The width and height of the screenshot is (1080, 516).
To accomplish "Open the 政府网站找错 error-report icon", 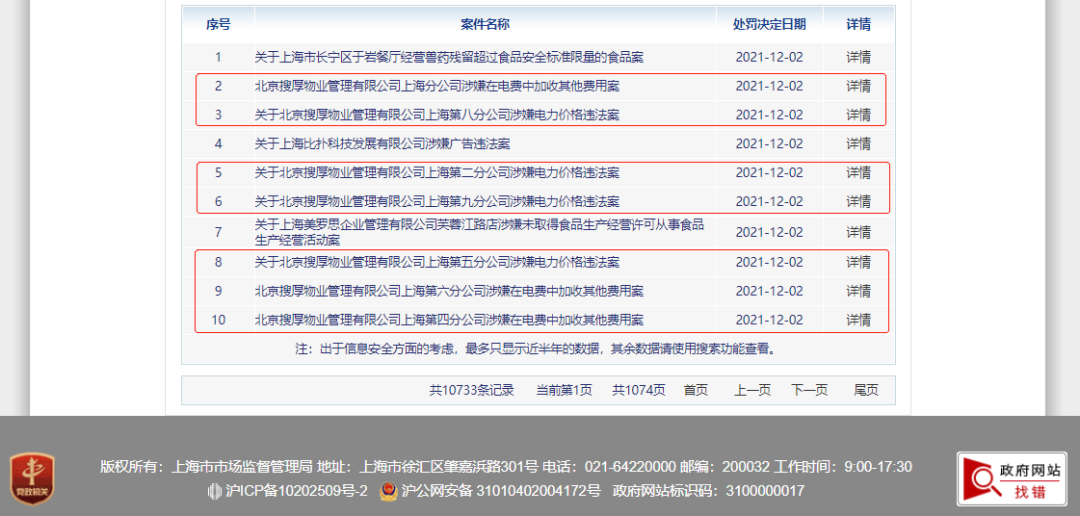I will click(x=1011, y=479).
